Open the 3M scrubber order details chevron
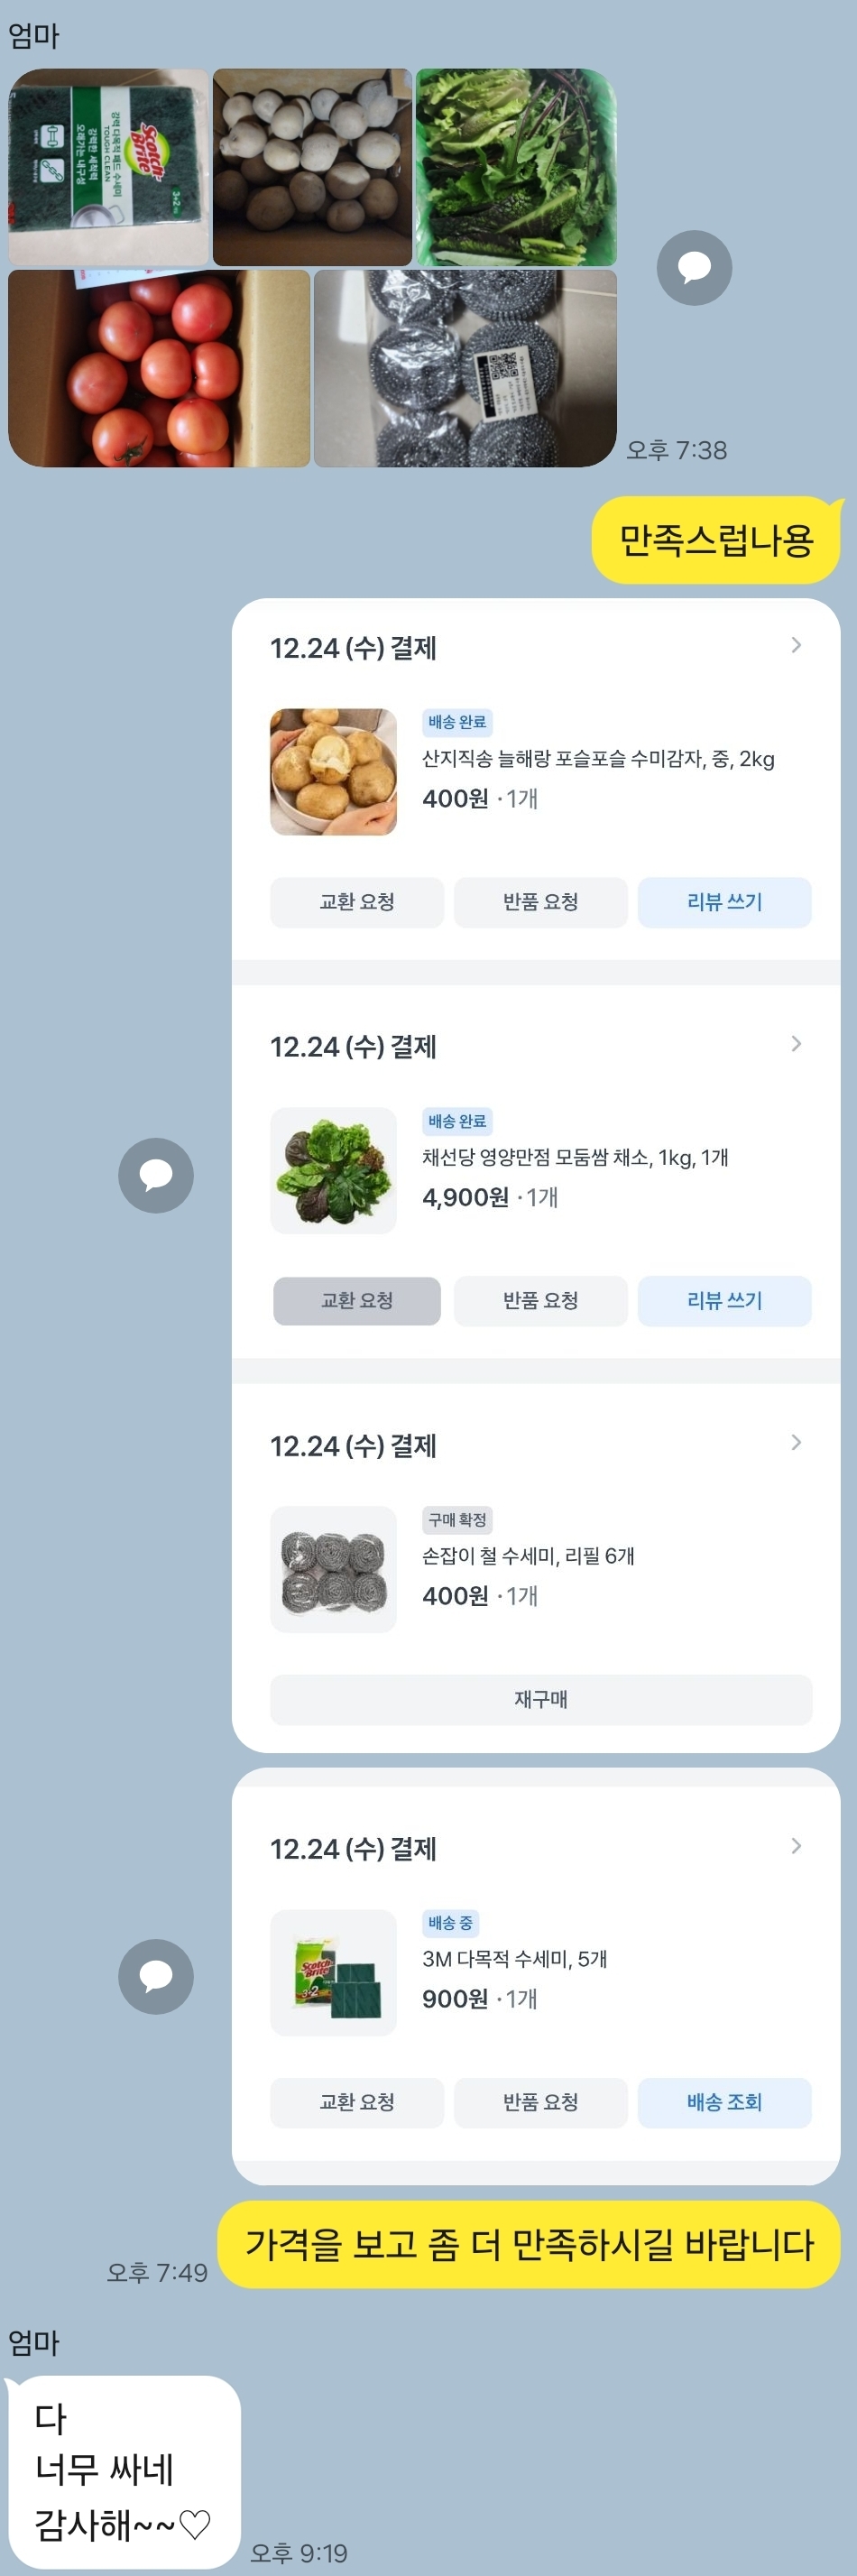The image size is (857, 2576). 796,1846
